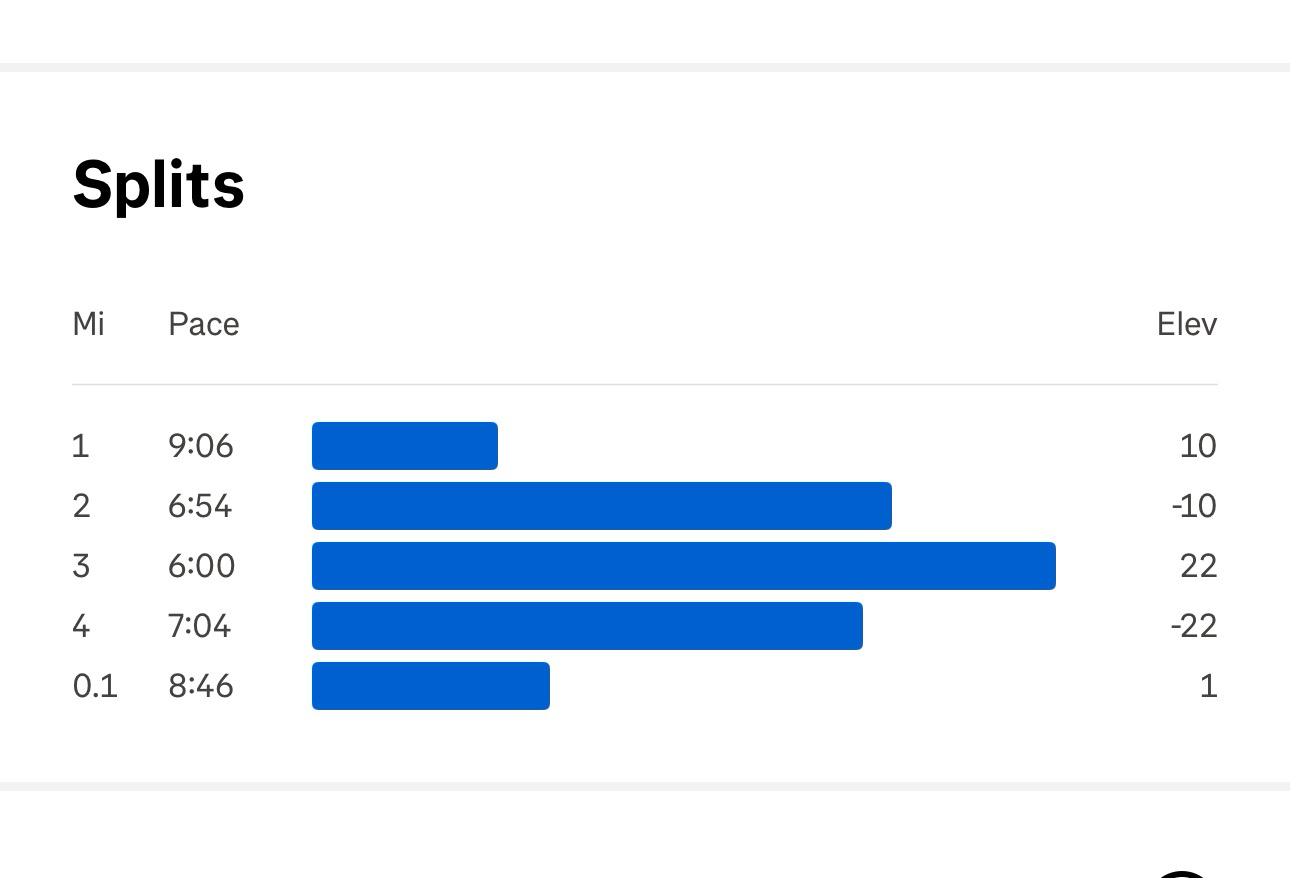This screenshot has height=878, width=1290.
Task: Click the elevation value 22 for mile 3
Action: [x=1199, y=566]
